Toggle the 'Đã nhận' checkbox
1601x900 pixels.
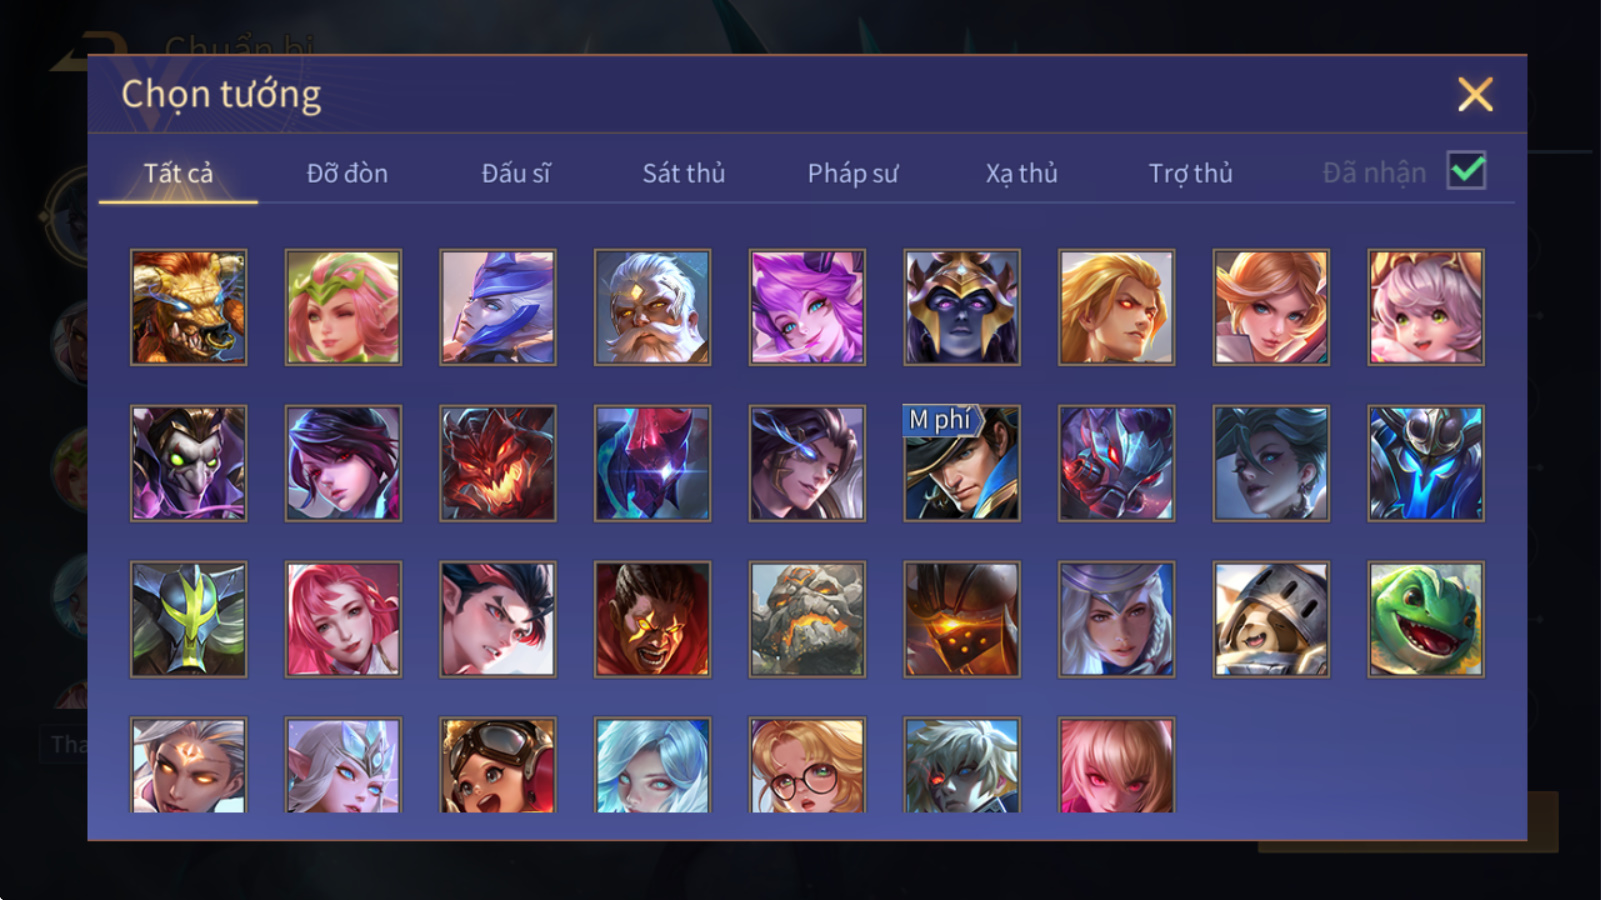[x=1467, y=171]
